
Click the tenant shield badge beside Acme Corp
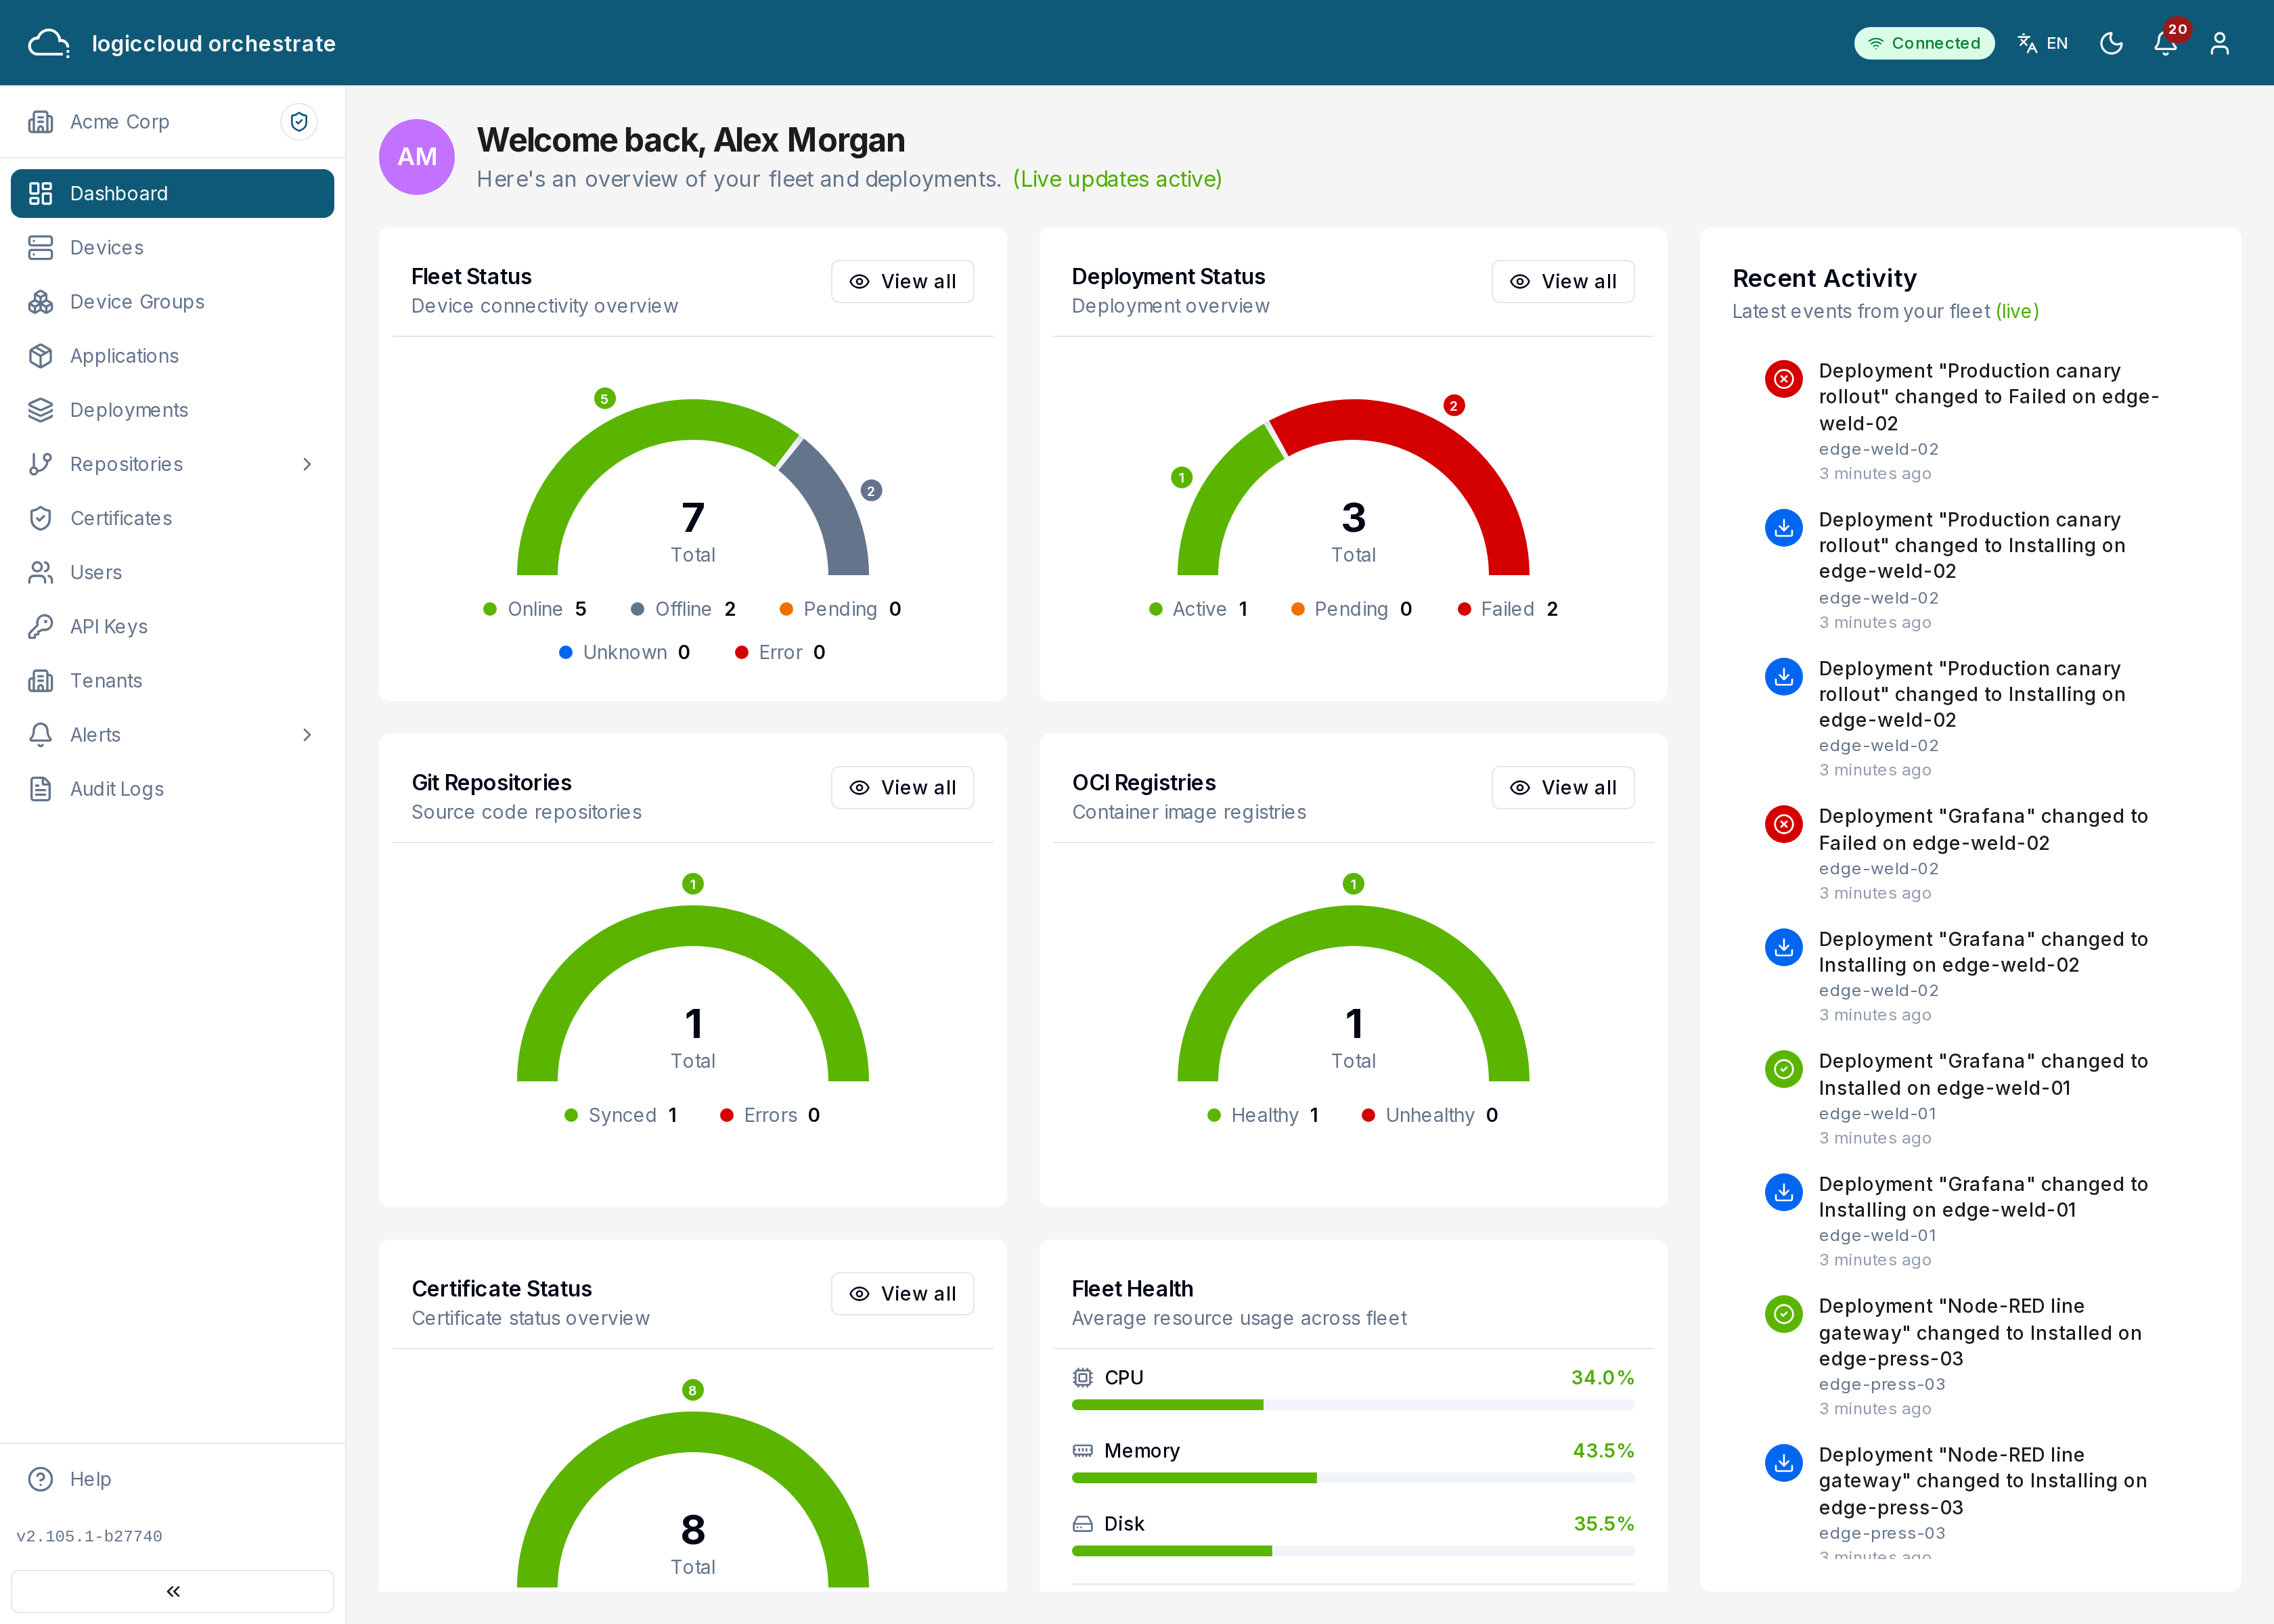coord(299,122)
